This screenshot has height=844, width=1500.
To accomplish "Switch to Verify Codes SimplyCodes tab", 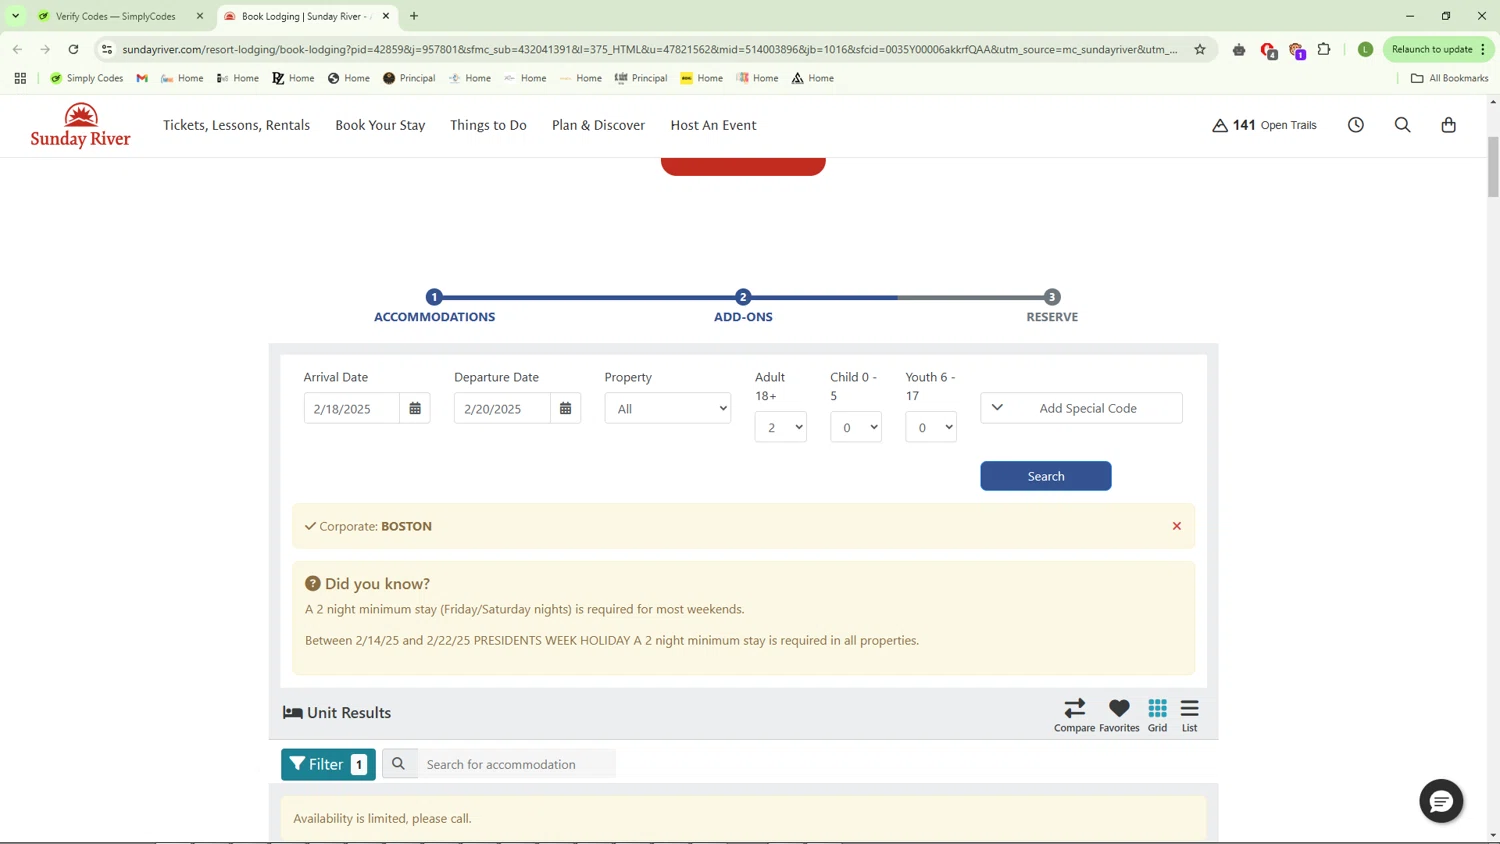I will (x=115, y=16).
